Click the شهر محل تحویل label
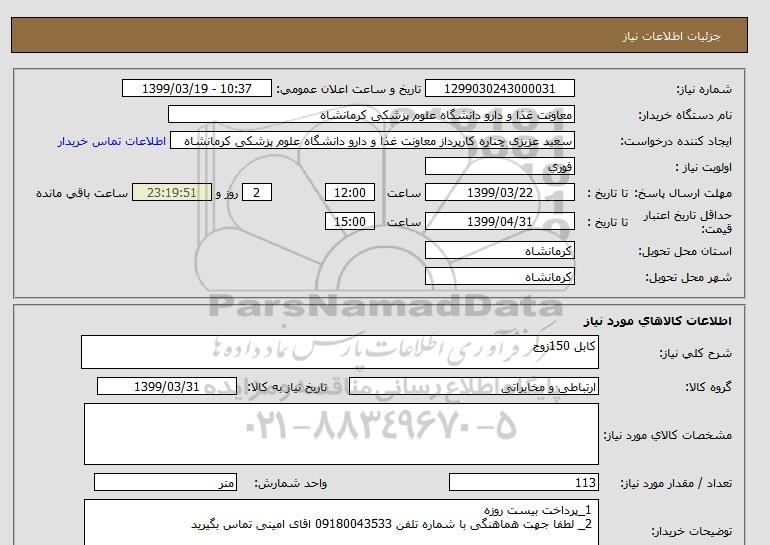770x545 pixels. point(688,277)
